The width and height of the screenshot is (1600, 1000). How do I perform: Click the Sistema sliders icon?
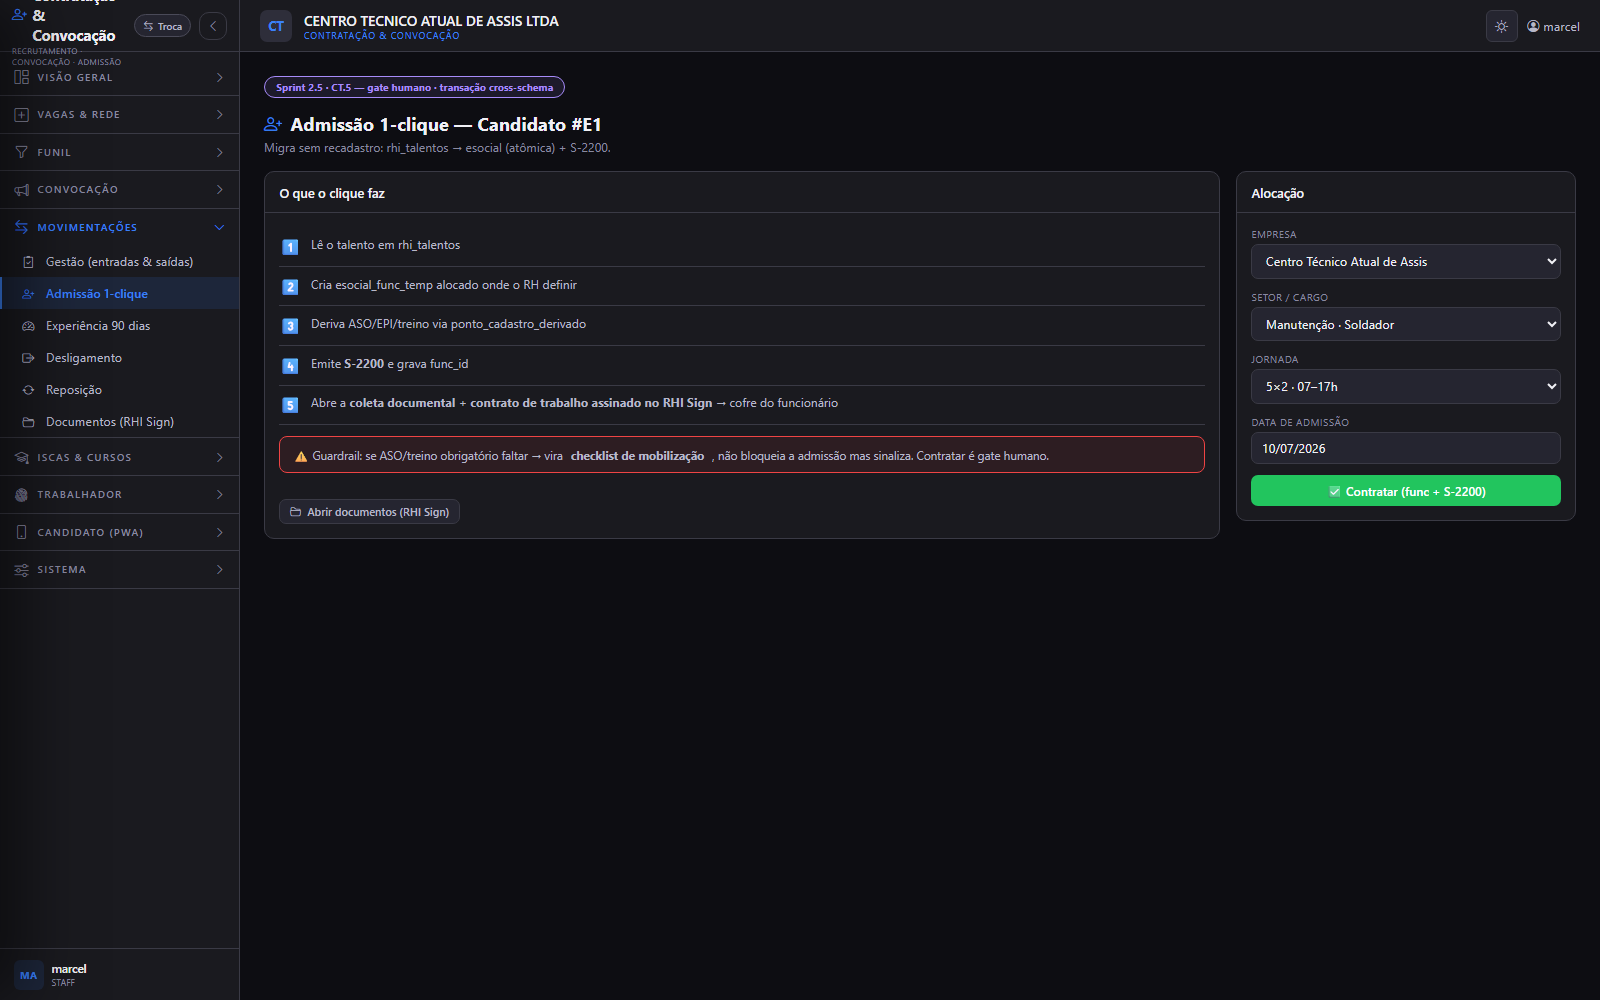tap(21, 570)
